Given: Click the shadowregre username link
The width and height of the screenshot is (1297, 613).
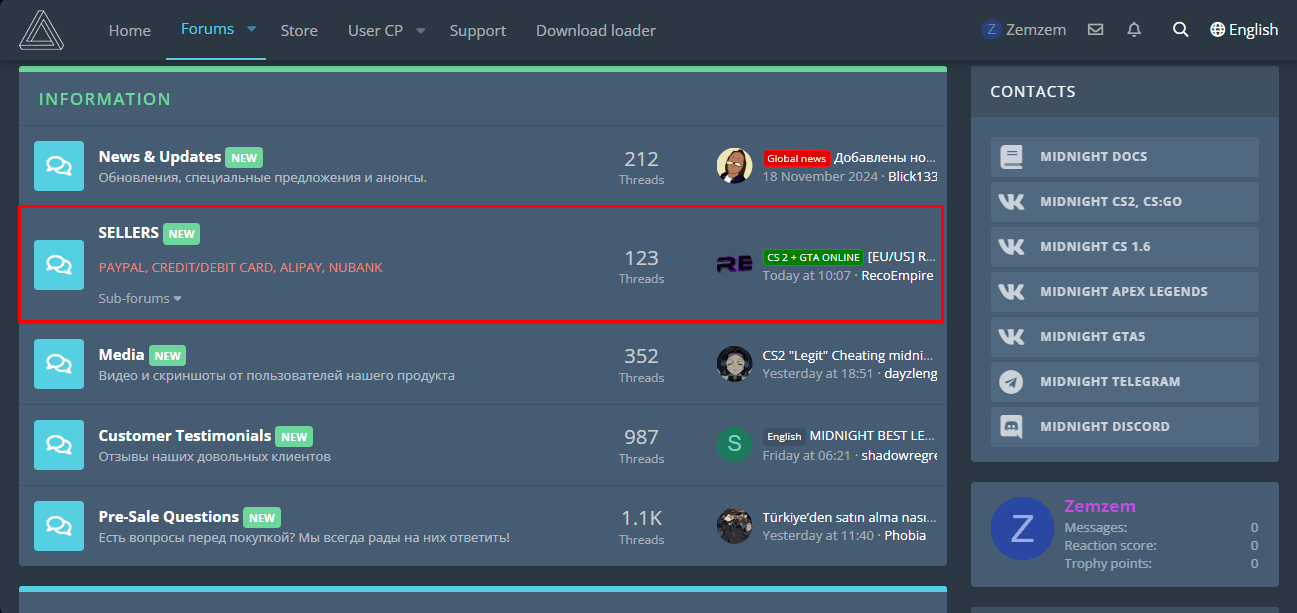Looking at the screenshot, I should (900, 455).
